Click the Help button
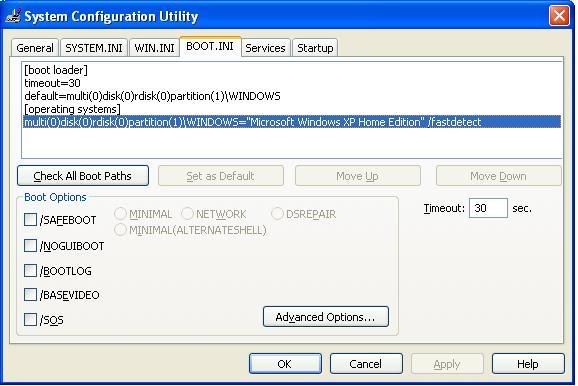The image size is (578, 386). [528, 364]
